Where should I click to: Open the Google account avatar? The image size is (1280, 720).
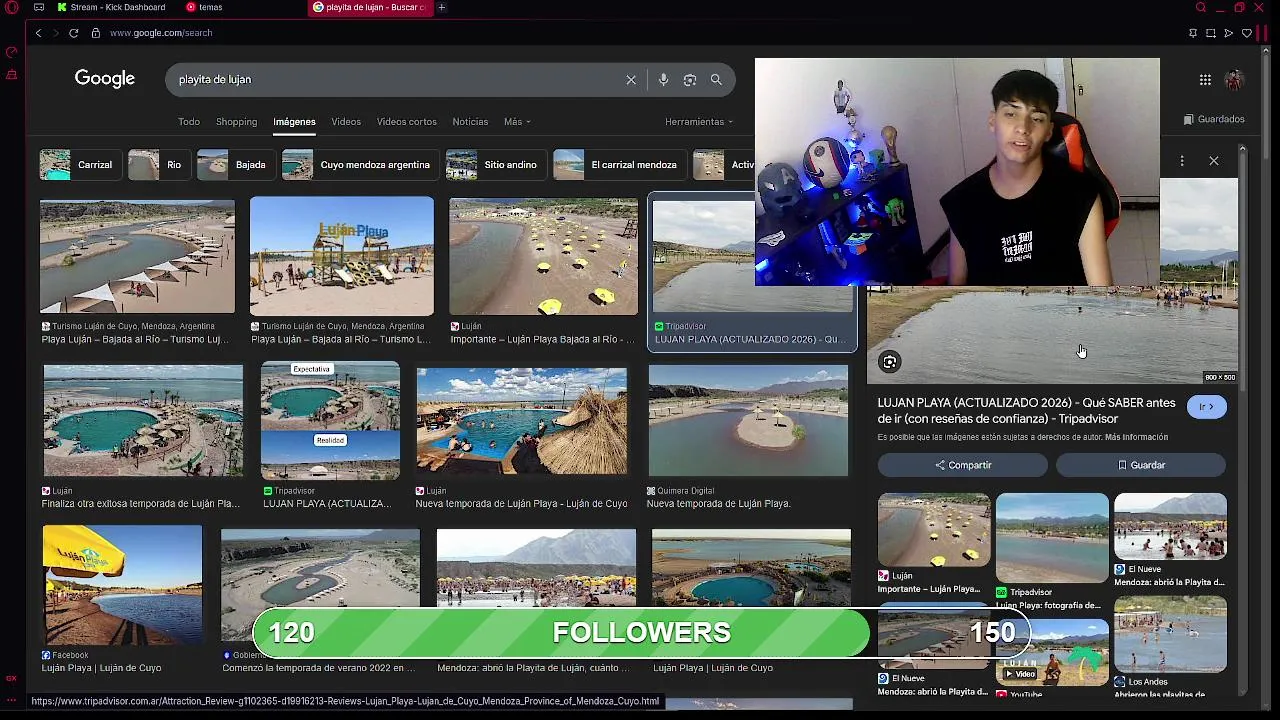click(x=1234, y=80)
